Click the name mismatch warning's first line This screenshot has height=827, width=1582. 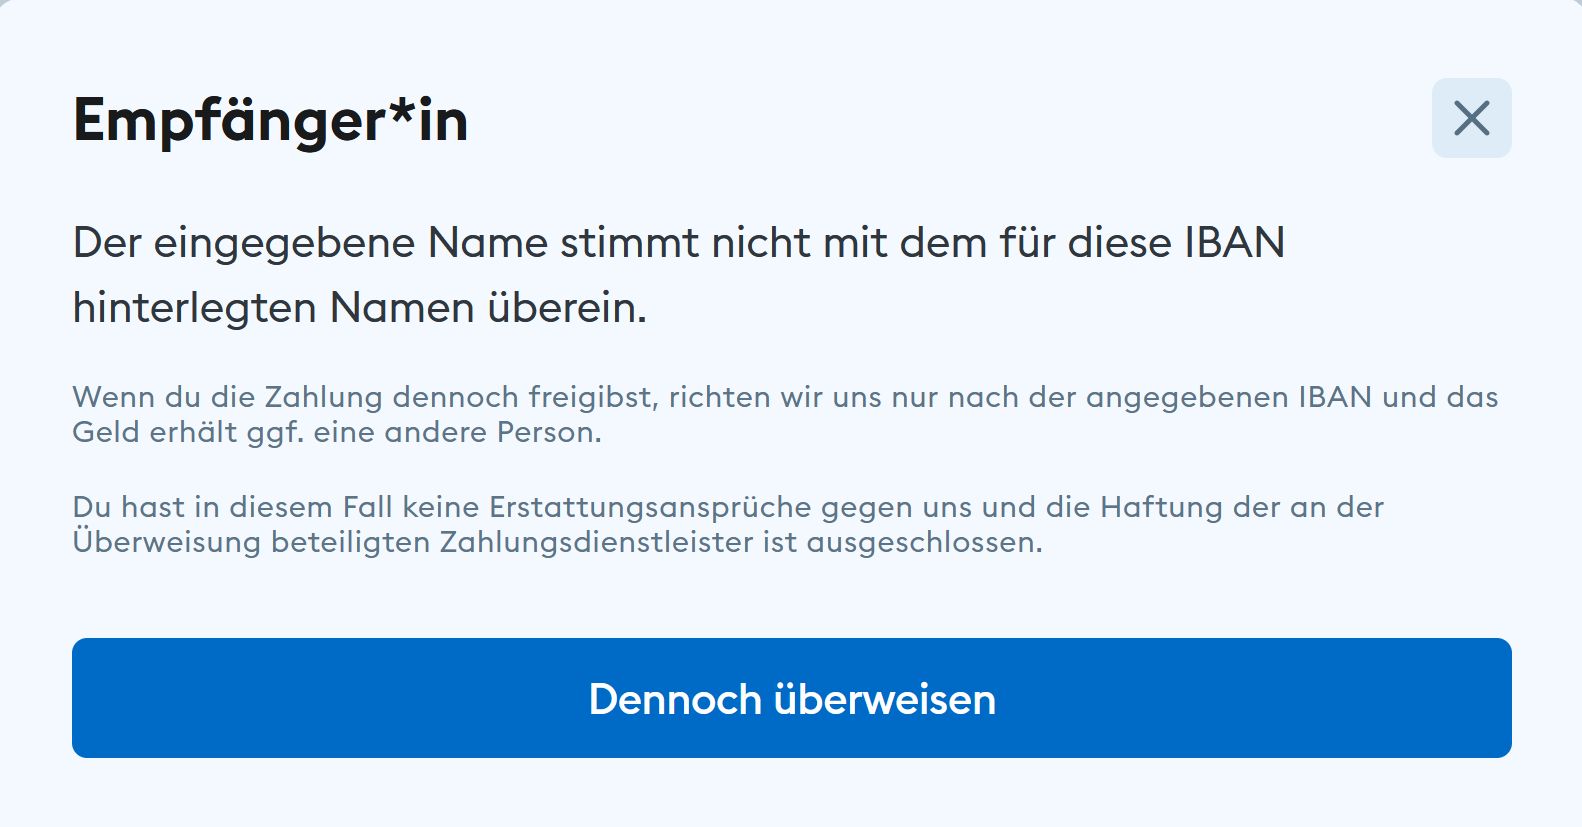click(x=678, y=243)
